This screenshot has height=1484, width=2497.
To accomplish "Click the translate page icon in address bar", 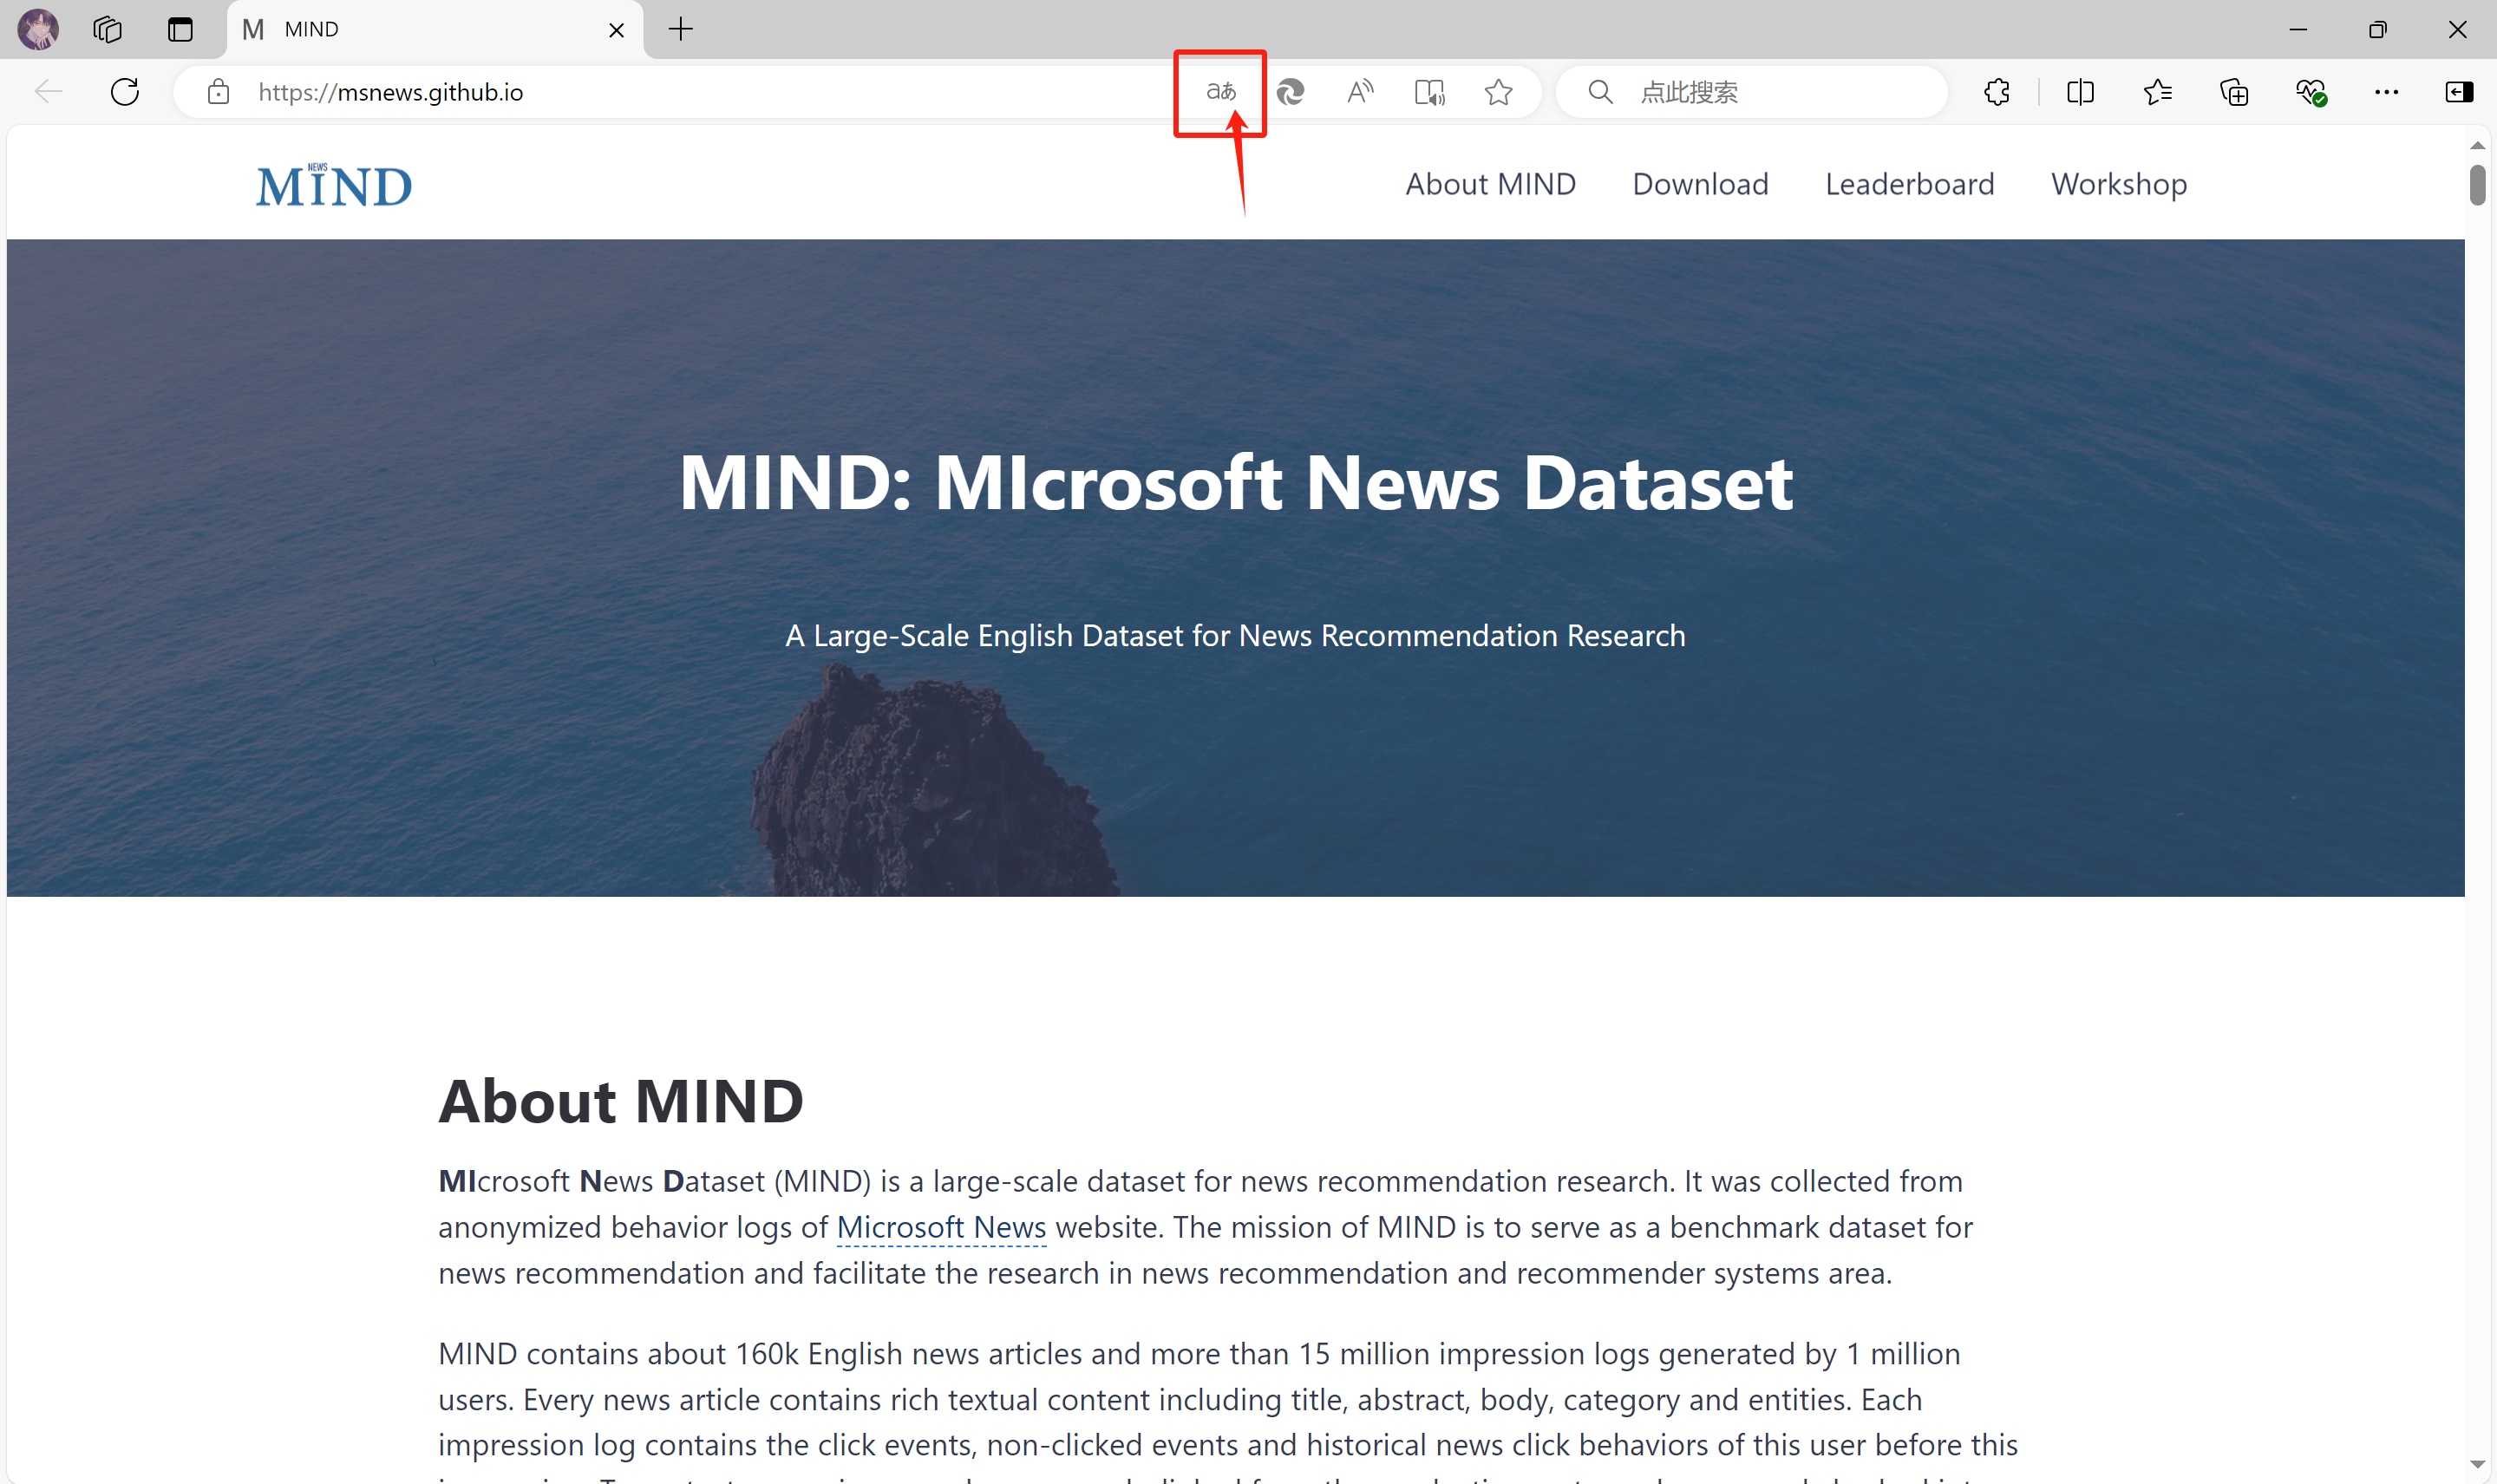I will point(1220,92).
